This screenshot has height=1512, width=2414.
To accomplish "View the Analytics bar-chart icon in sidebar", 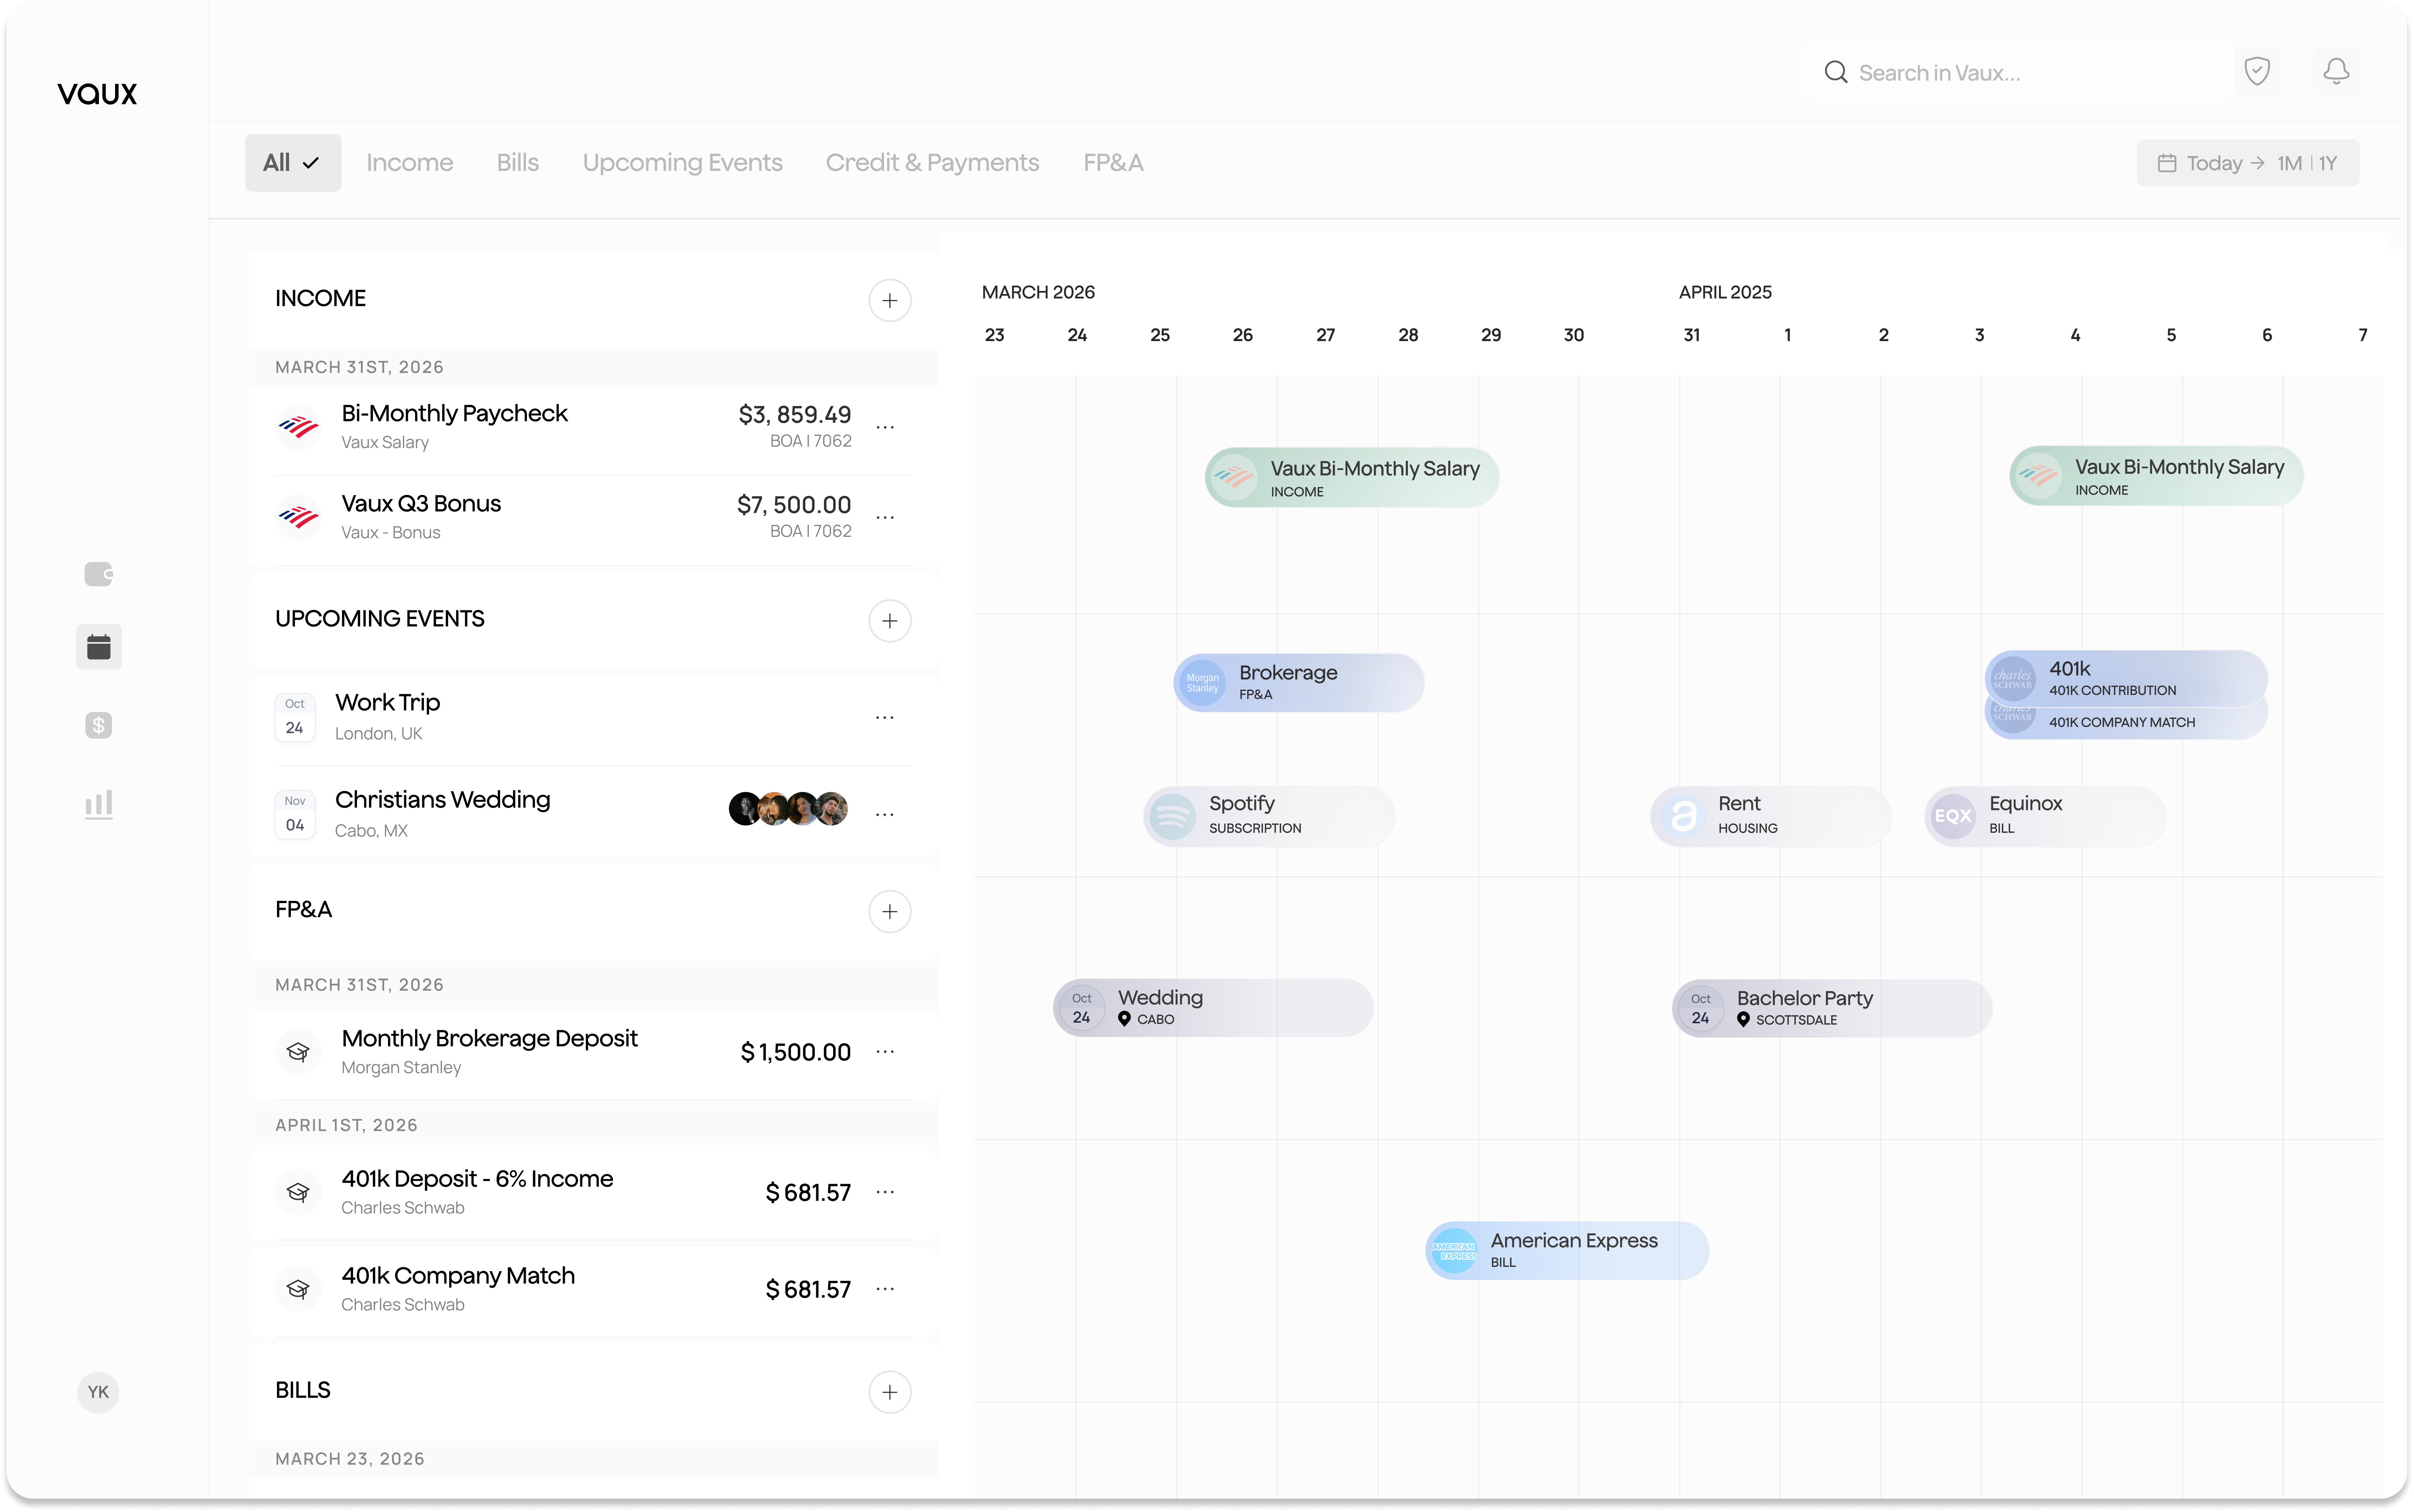I will pos(99,803).
